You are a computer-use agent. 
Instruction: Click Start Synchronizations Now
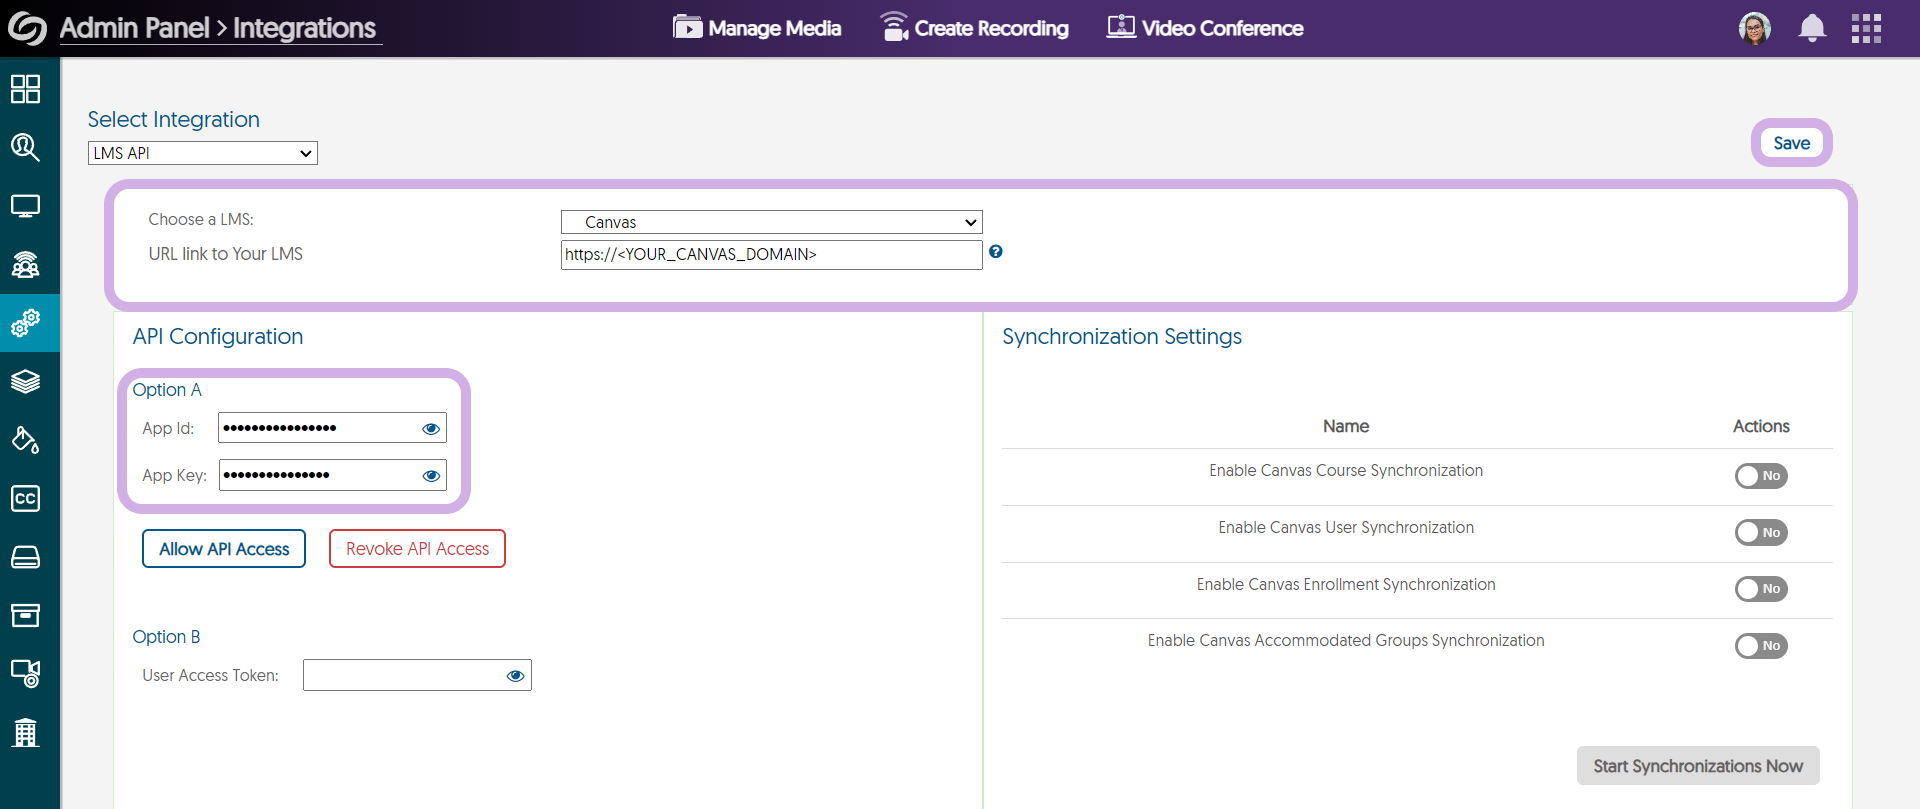click(x=1698, y=766)
